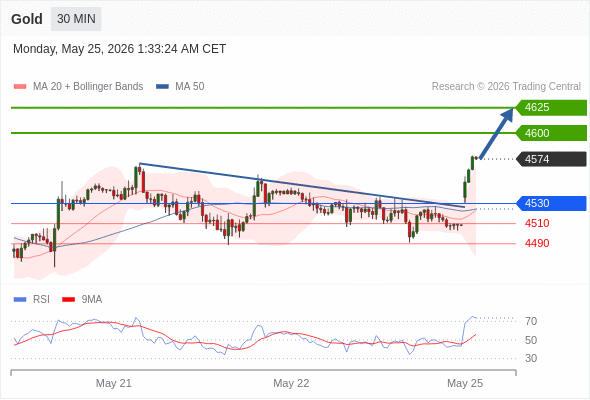This screenshot has width=590, height=400.
Task: Click the green 4625 resistance price tag
Action: [551, 108]
